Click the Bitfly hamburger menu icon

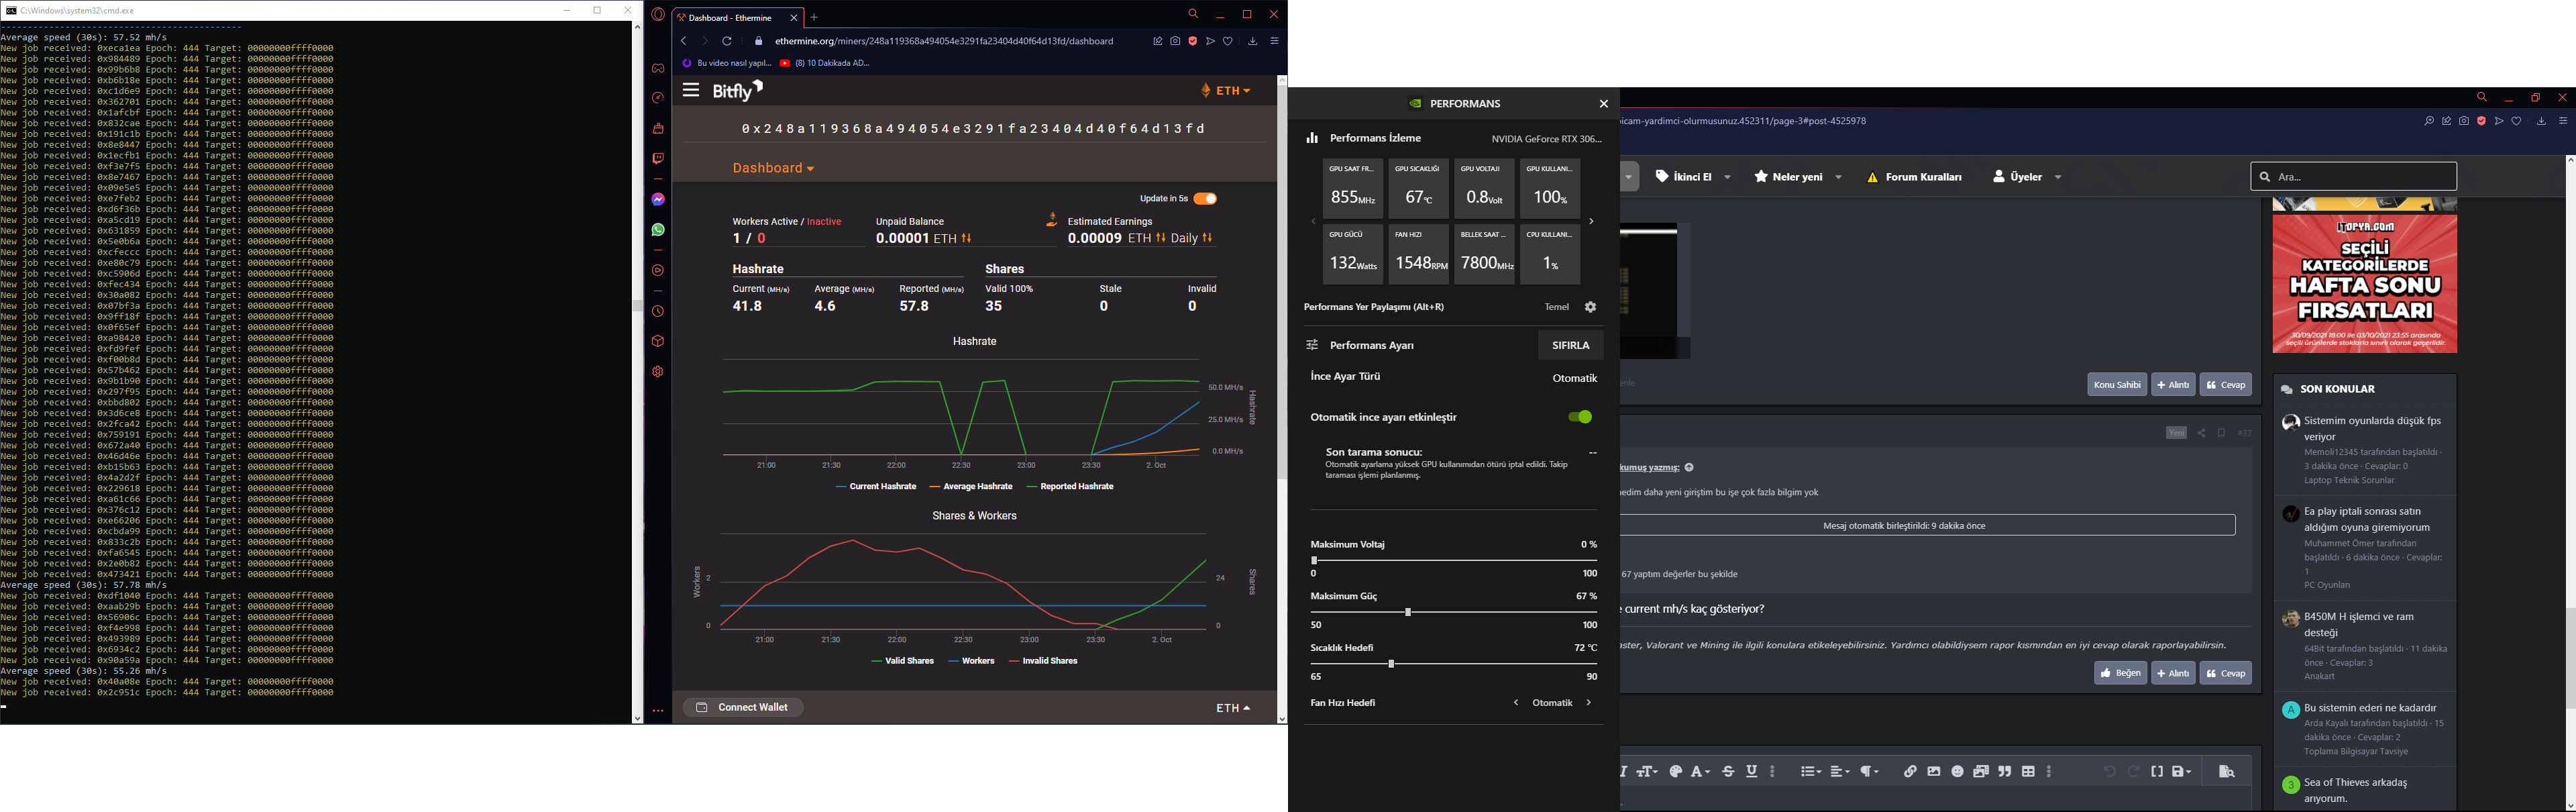tap(690, 91)
